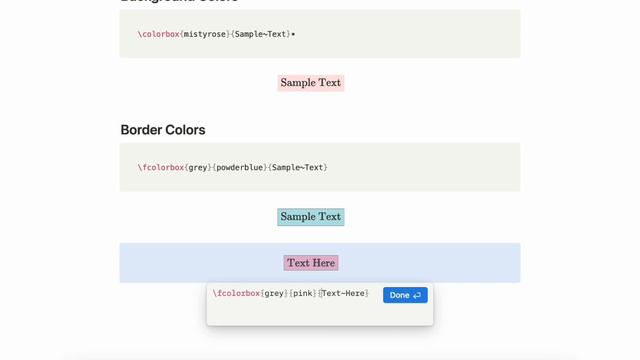The height and width of the screenshot is (360, 640).
Task: Click empty space at right of \colorbox code block
Action: [x=408, y=34]
